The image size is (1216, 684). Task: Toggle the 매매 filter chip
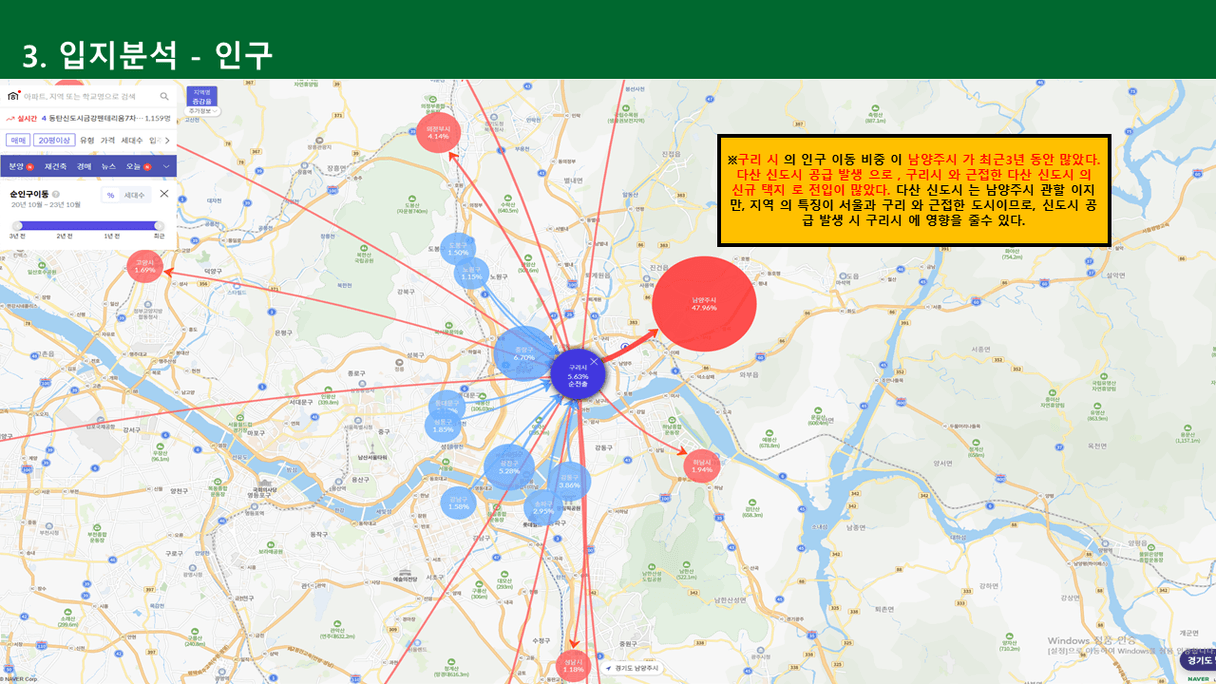[18, 140]
